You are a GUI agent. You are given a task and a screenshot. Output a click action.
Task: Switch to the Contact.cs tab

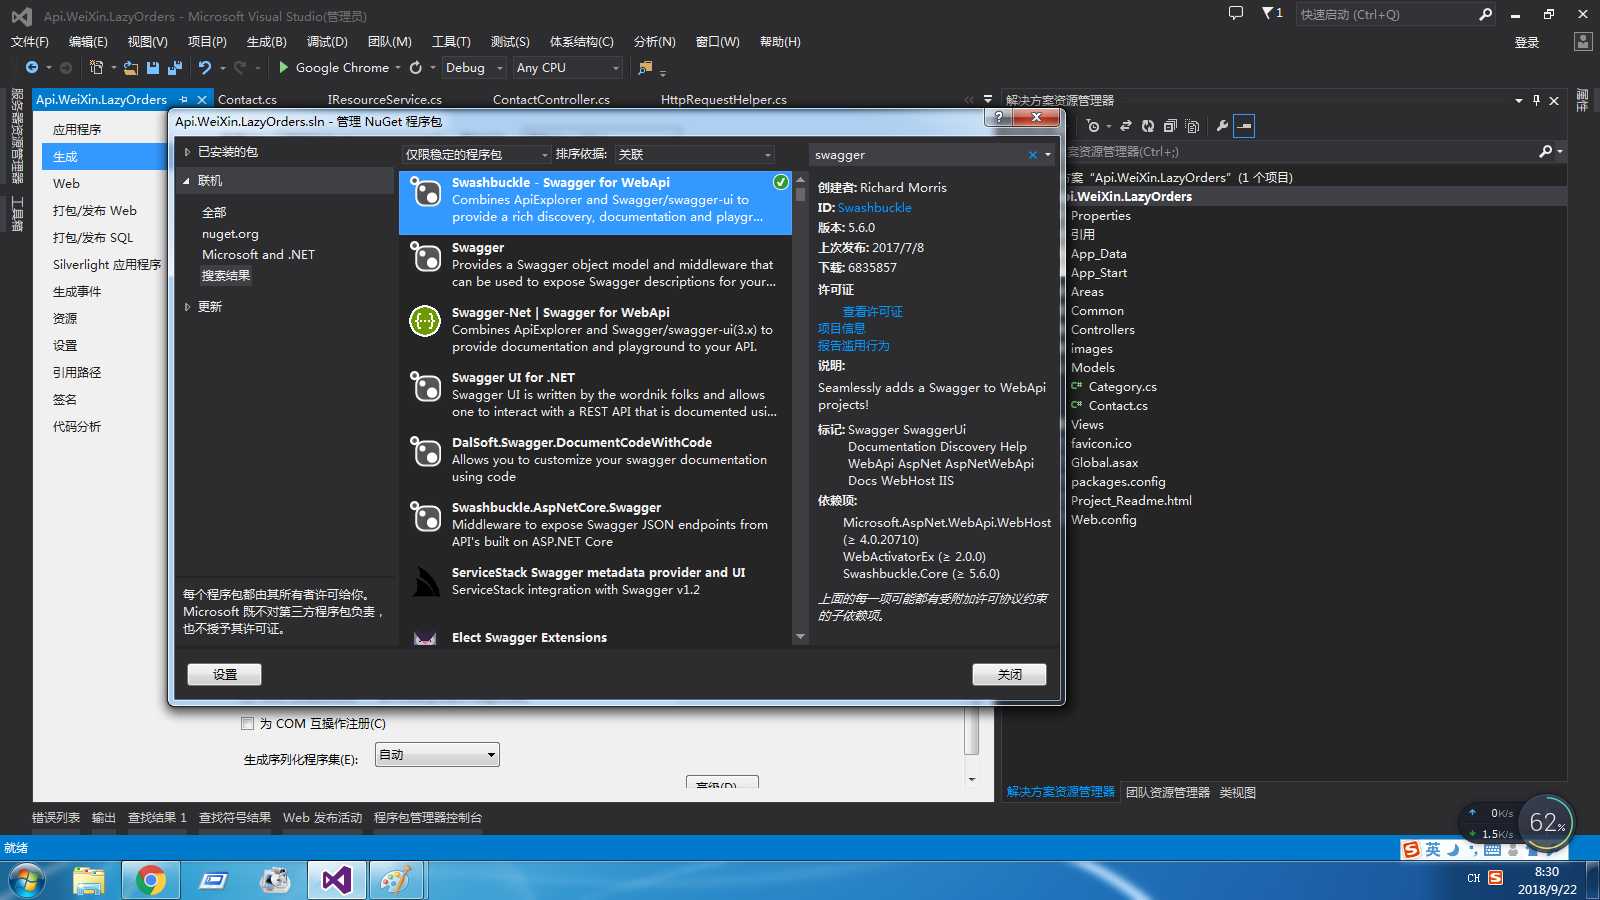pyautogui.click(x=247, y=99)
